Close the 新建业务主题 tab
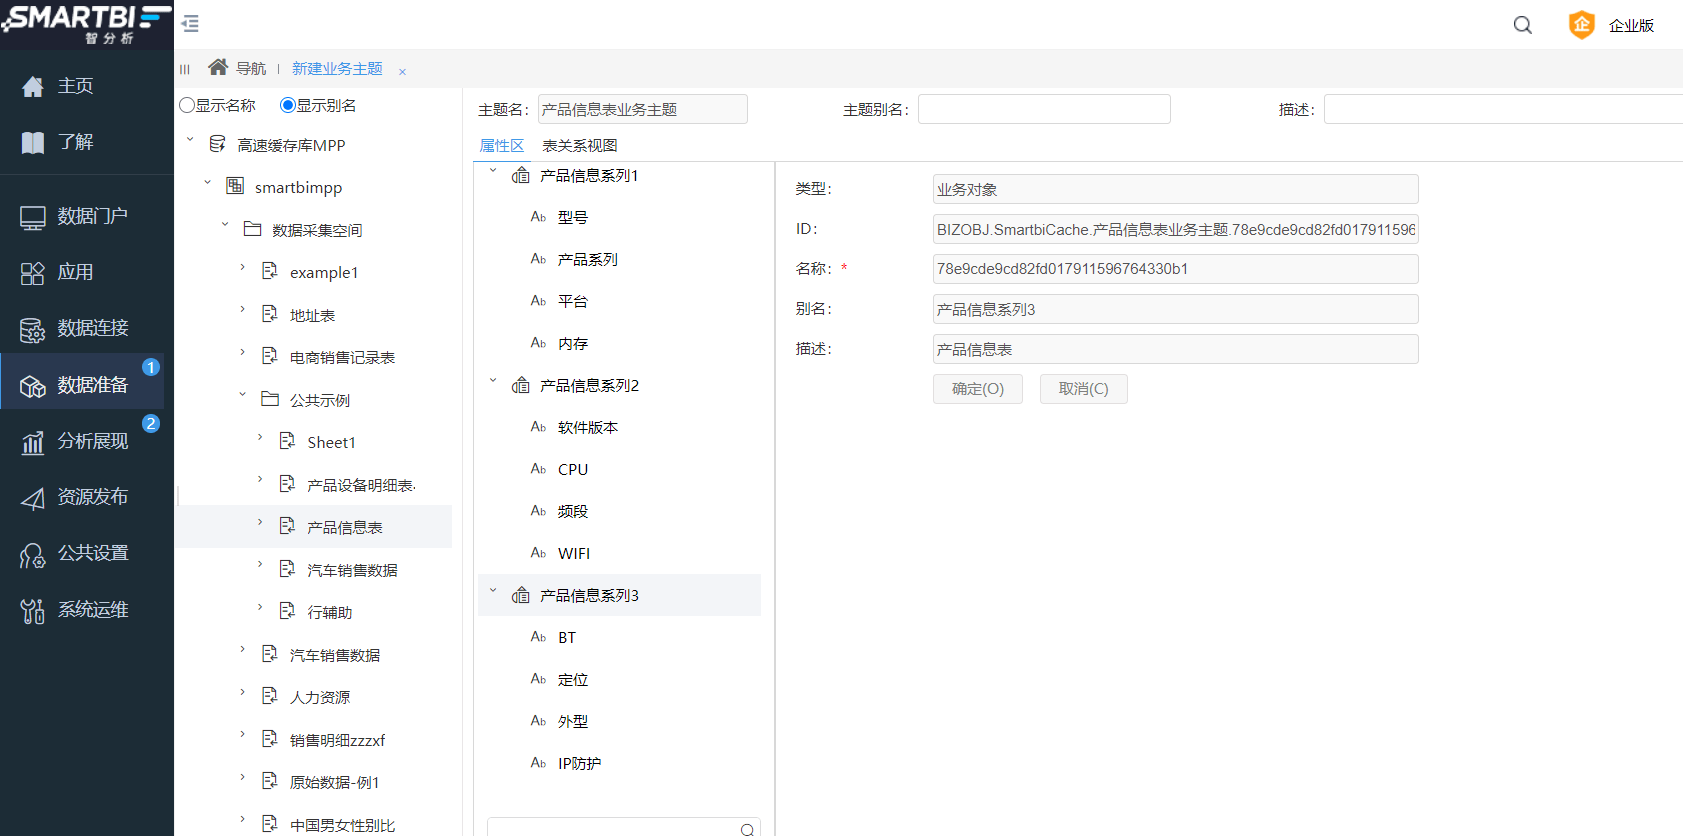The width and height of the screenshot is (1683, 836). click(x=402, y=71)
